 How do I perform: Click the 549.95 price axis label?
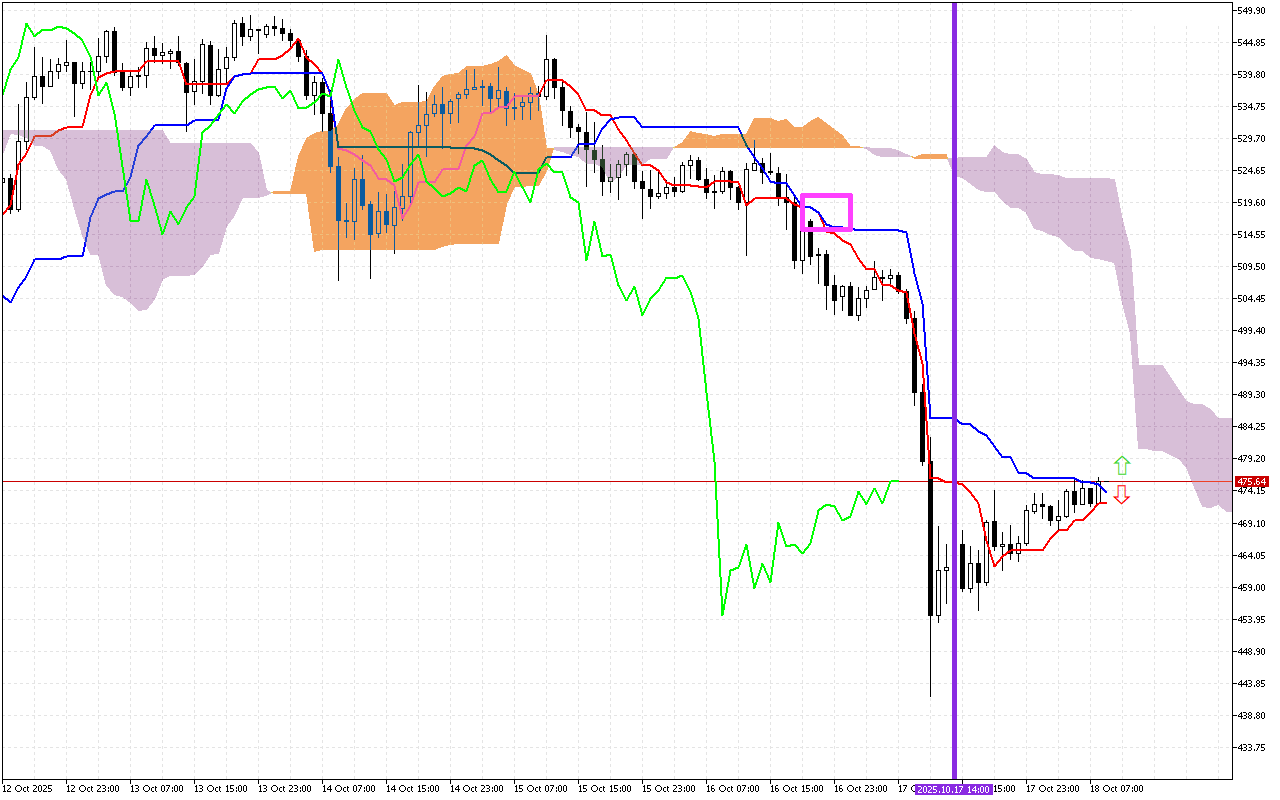point(1249,8)
